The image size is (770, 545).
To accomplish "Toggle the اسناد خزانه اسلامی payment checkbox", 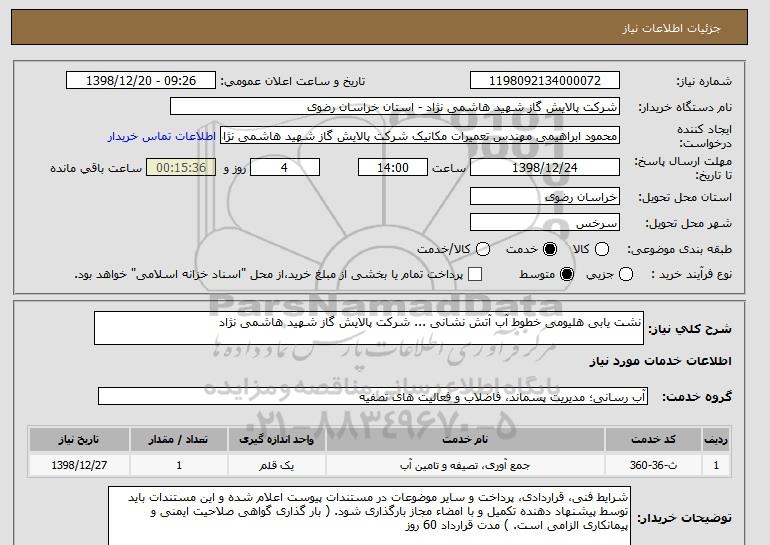I will coord(475,274).
